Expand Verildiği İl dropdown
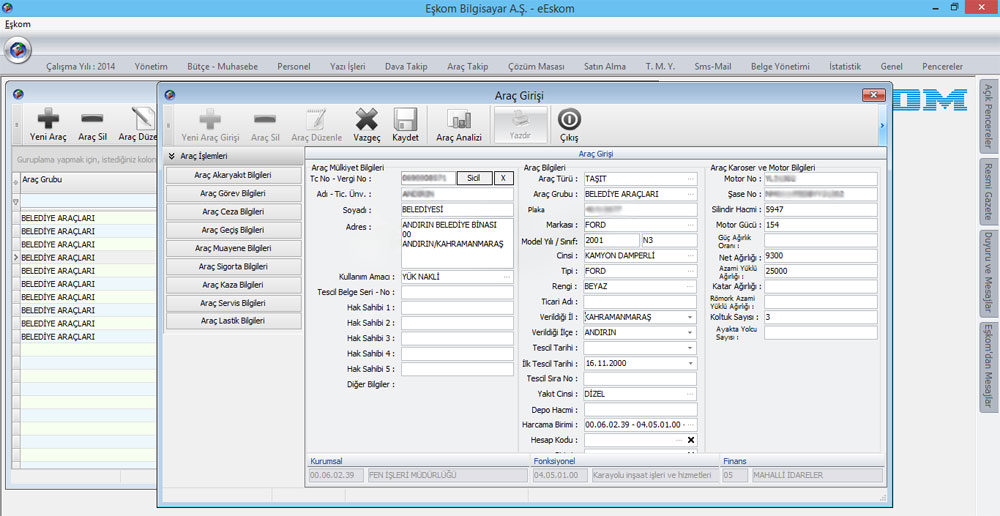1000x516 pixels. point(691,317)
